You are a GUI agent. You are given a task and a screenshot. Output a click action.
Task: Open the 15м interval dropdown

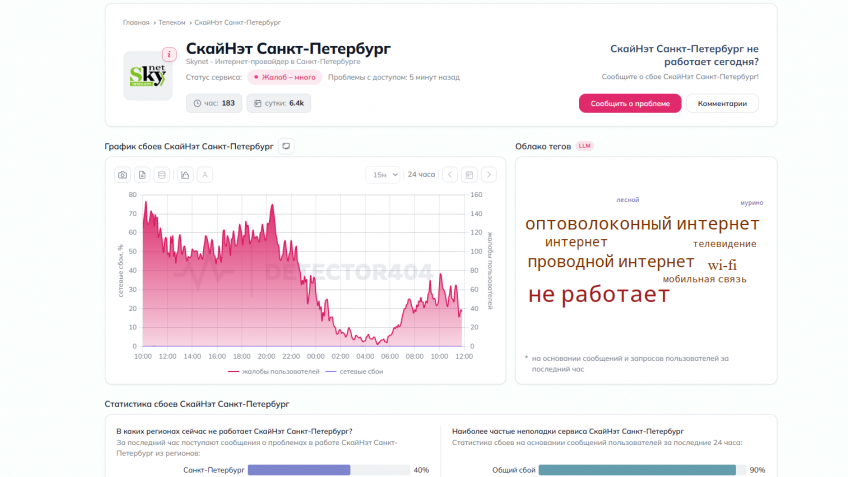tap(384, 175)
